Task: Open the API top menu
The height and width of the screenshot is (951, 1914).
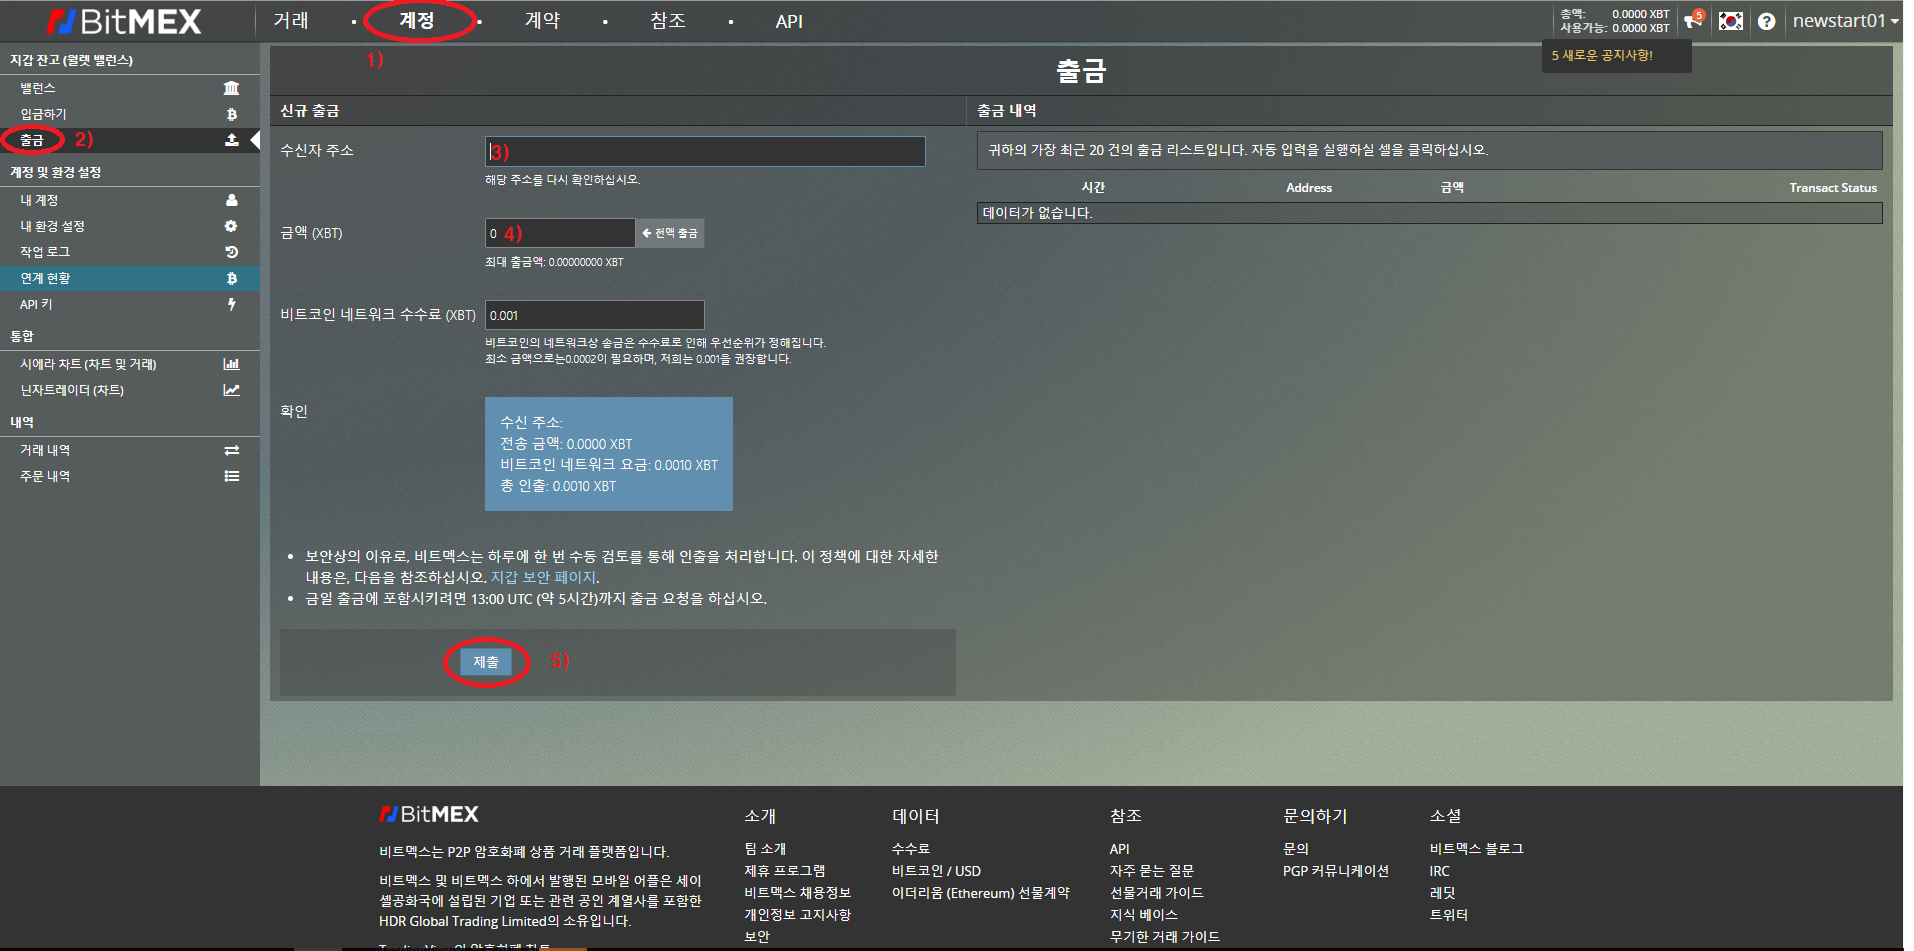Action: (789, 21)
